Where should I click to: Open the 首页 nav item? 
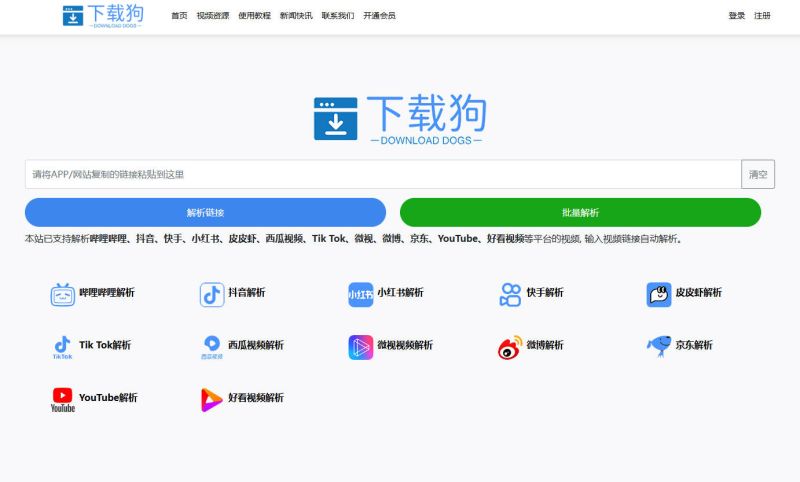[x=179, y=16]
